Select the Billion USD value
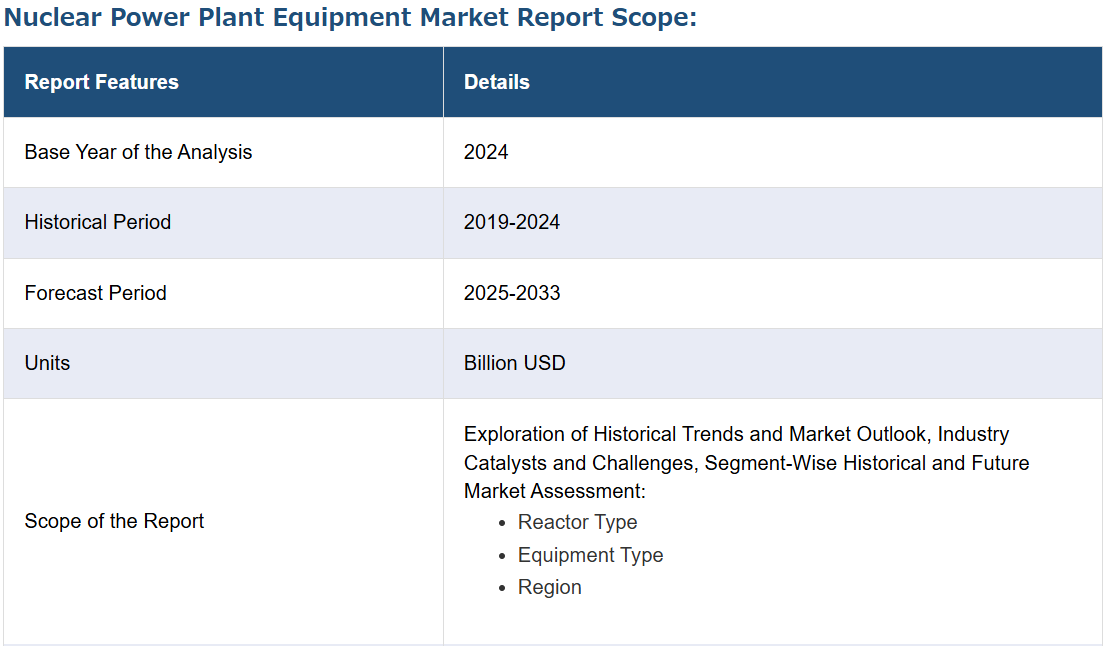This screenshot has width=1105, height=646. pyautogui.click(x=514, y=363)
